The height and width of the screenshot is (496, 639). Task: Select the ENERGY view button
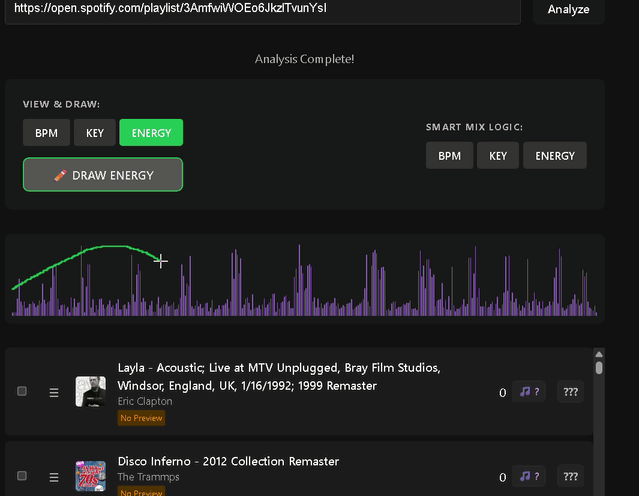coord(151,132)
